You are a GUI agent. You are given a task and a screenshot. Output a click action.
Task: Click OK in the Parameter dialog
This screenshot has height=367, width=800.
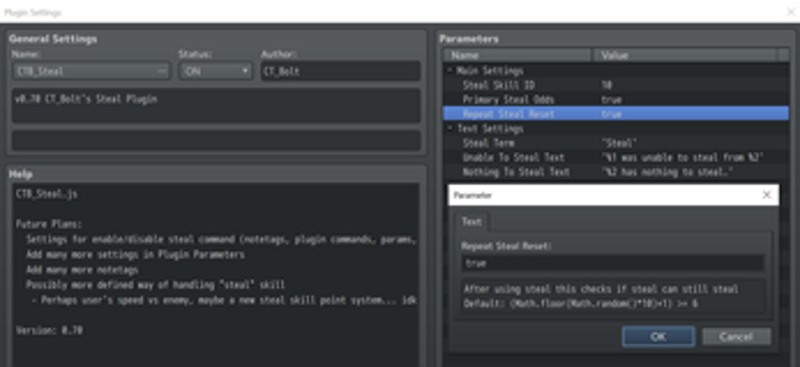click(x=658, y=336)
